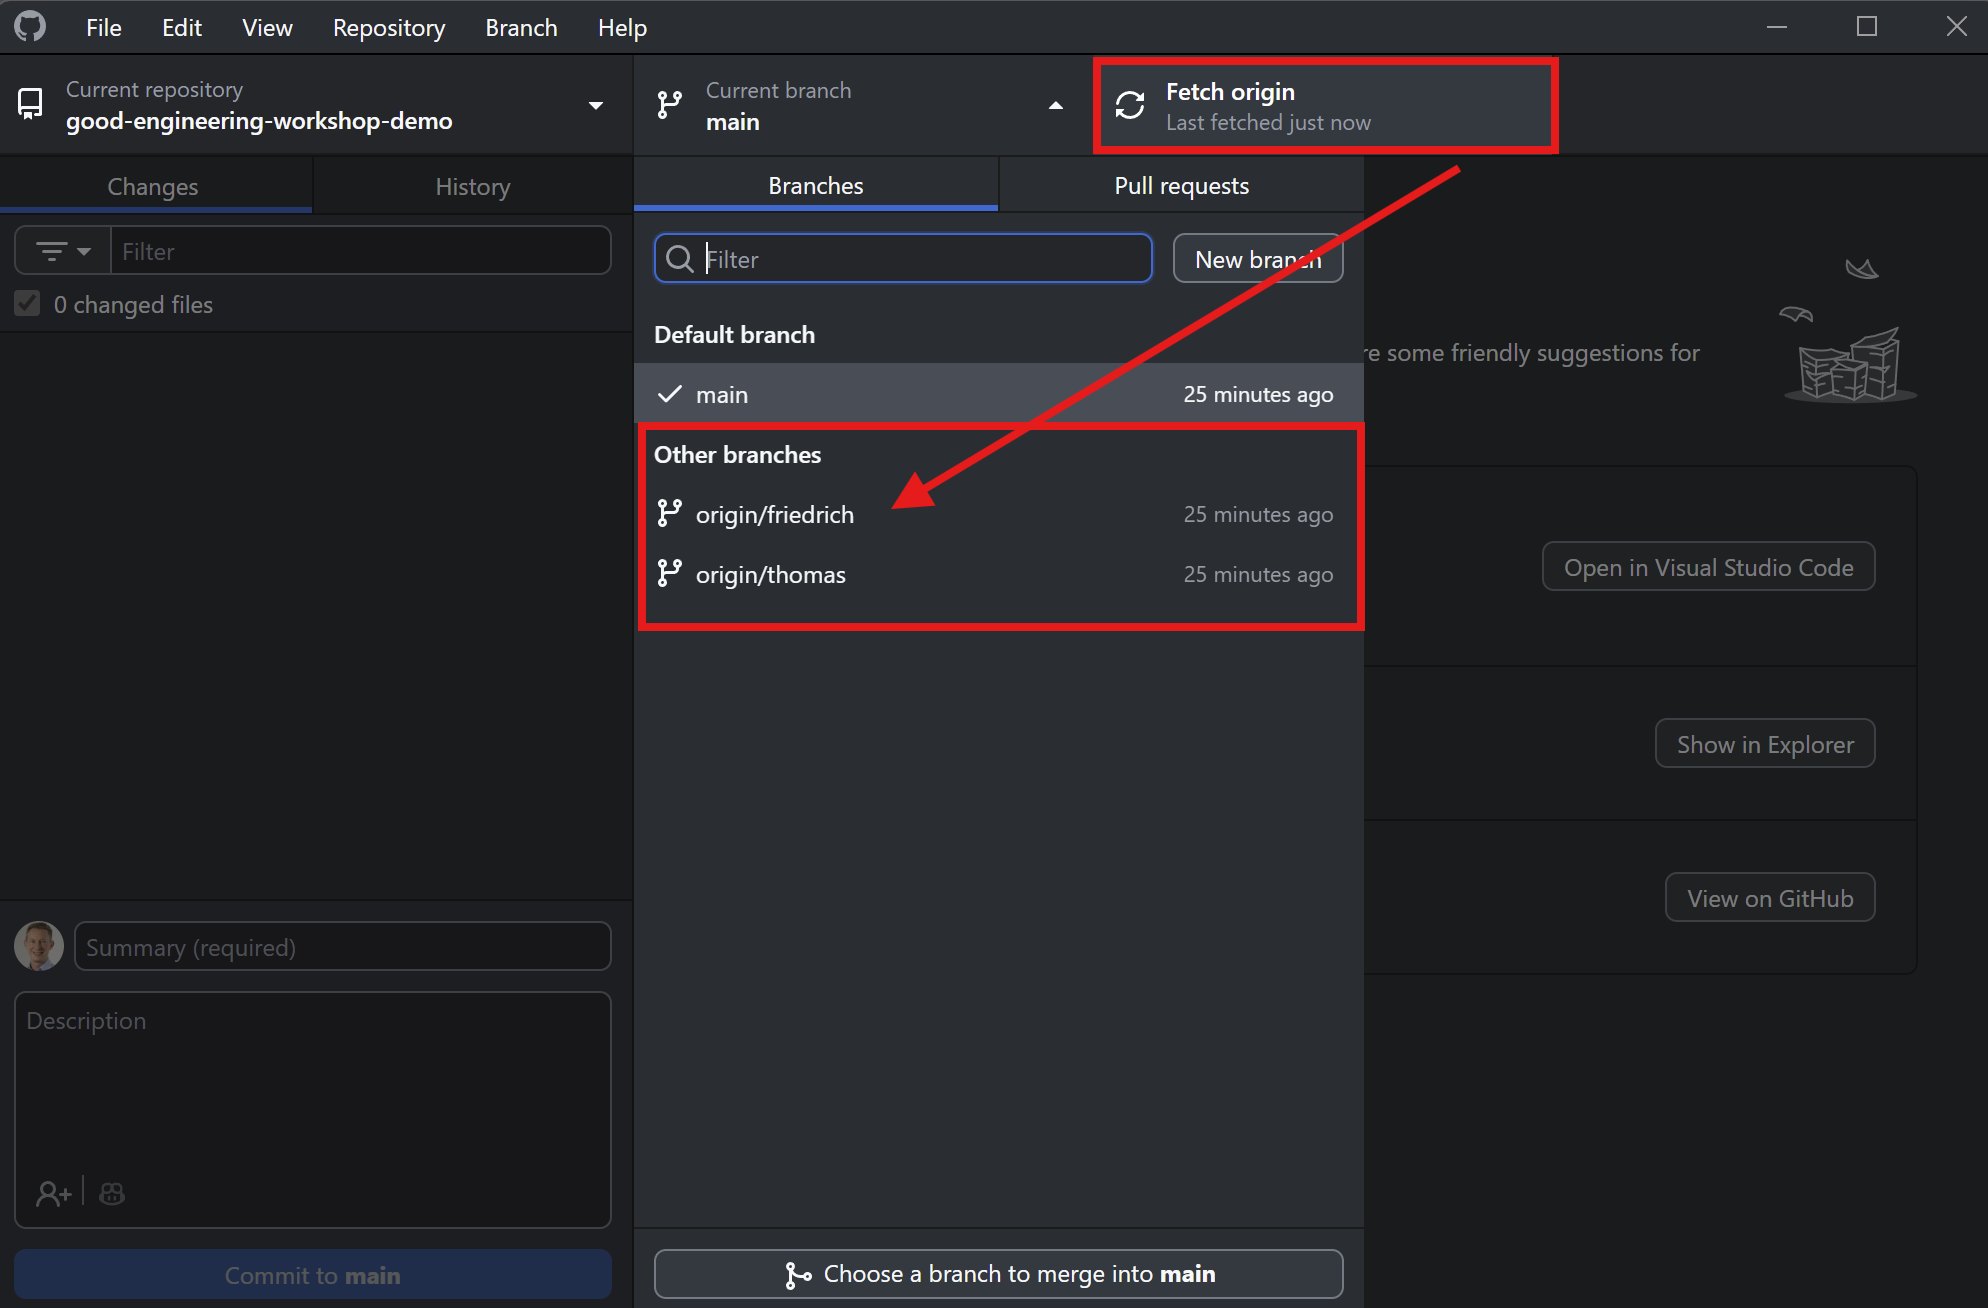Click the branch icon beside origin/thomas
Viewport: 1988px width, 1308px height.
tap(669, 574)
